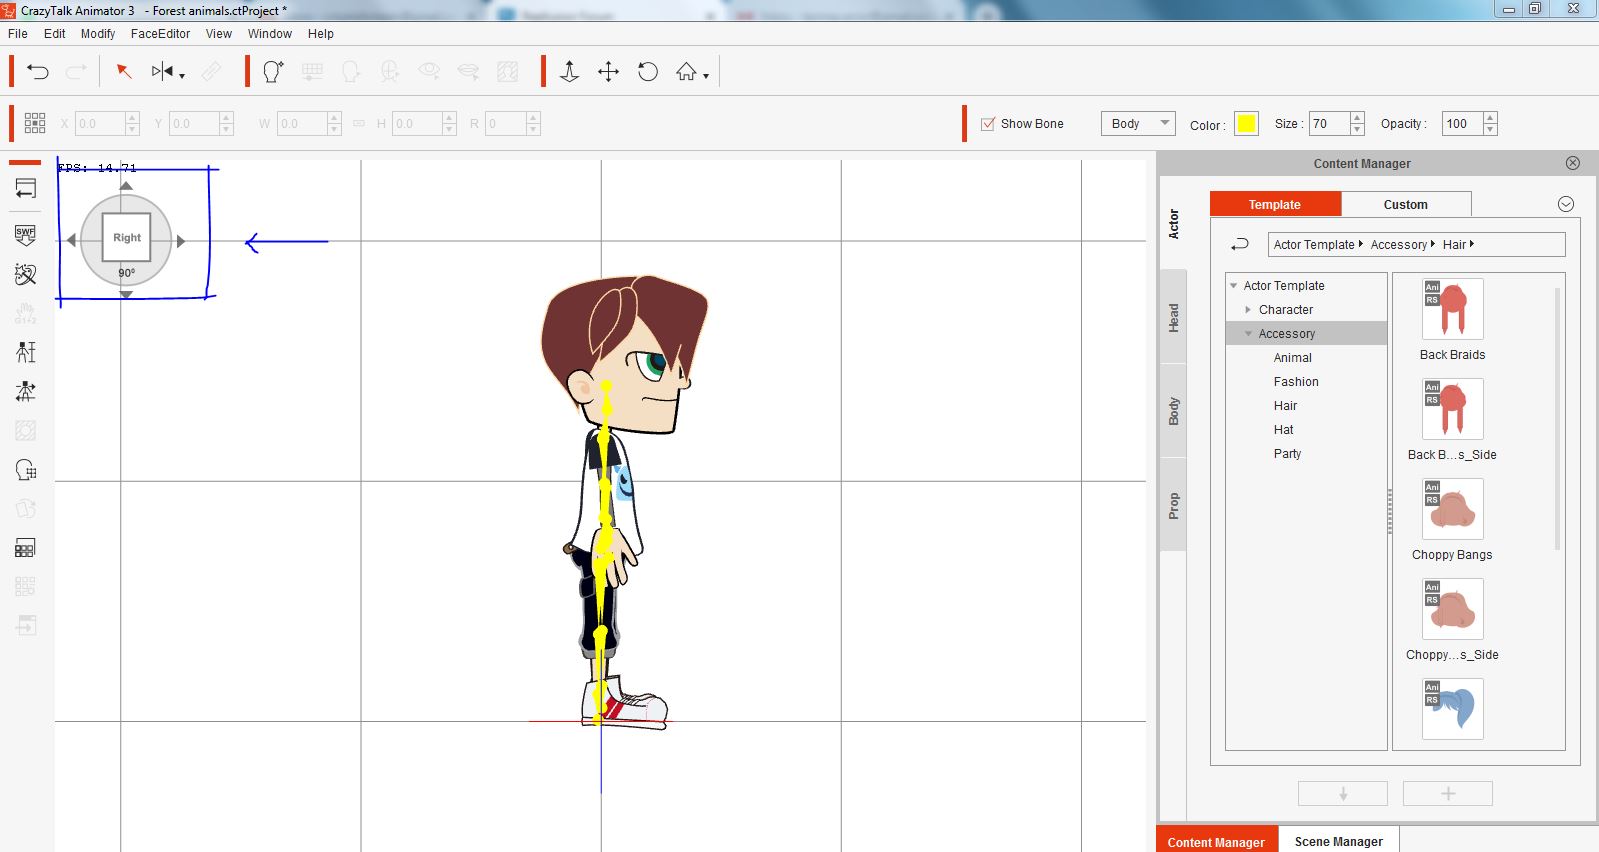Collapse the Actor Template tree node
Image resolution: width=1599 pixels, height=852 pixels.
(1234, 286)
